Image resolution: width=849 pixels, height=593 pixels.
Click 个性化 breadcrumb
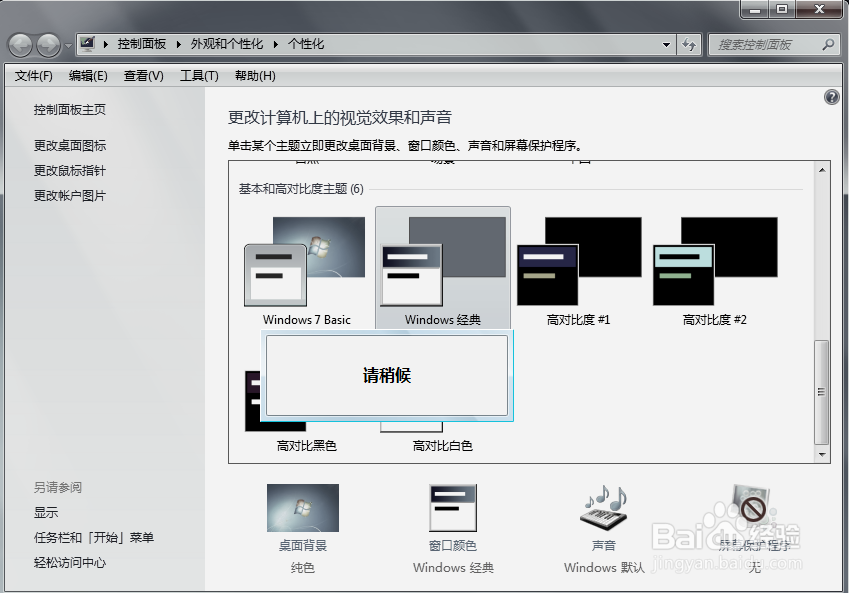306,44
